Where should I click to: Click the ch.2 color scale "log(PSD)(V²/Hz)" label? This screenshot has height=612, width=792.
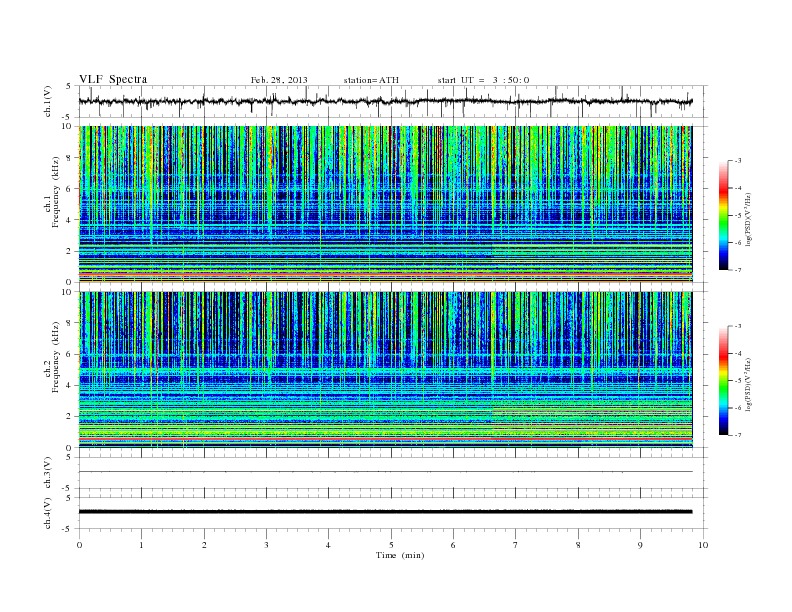749,384
